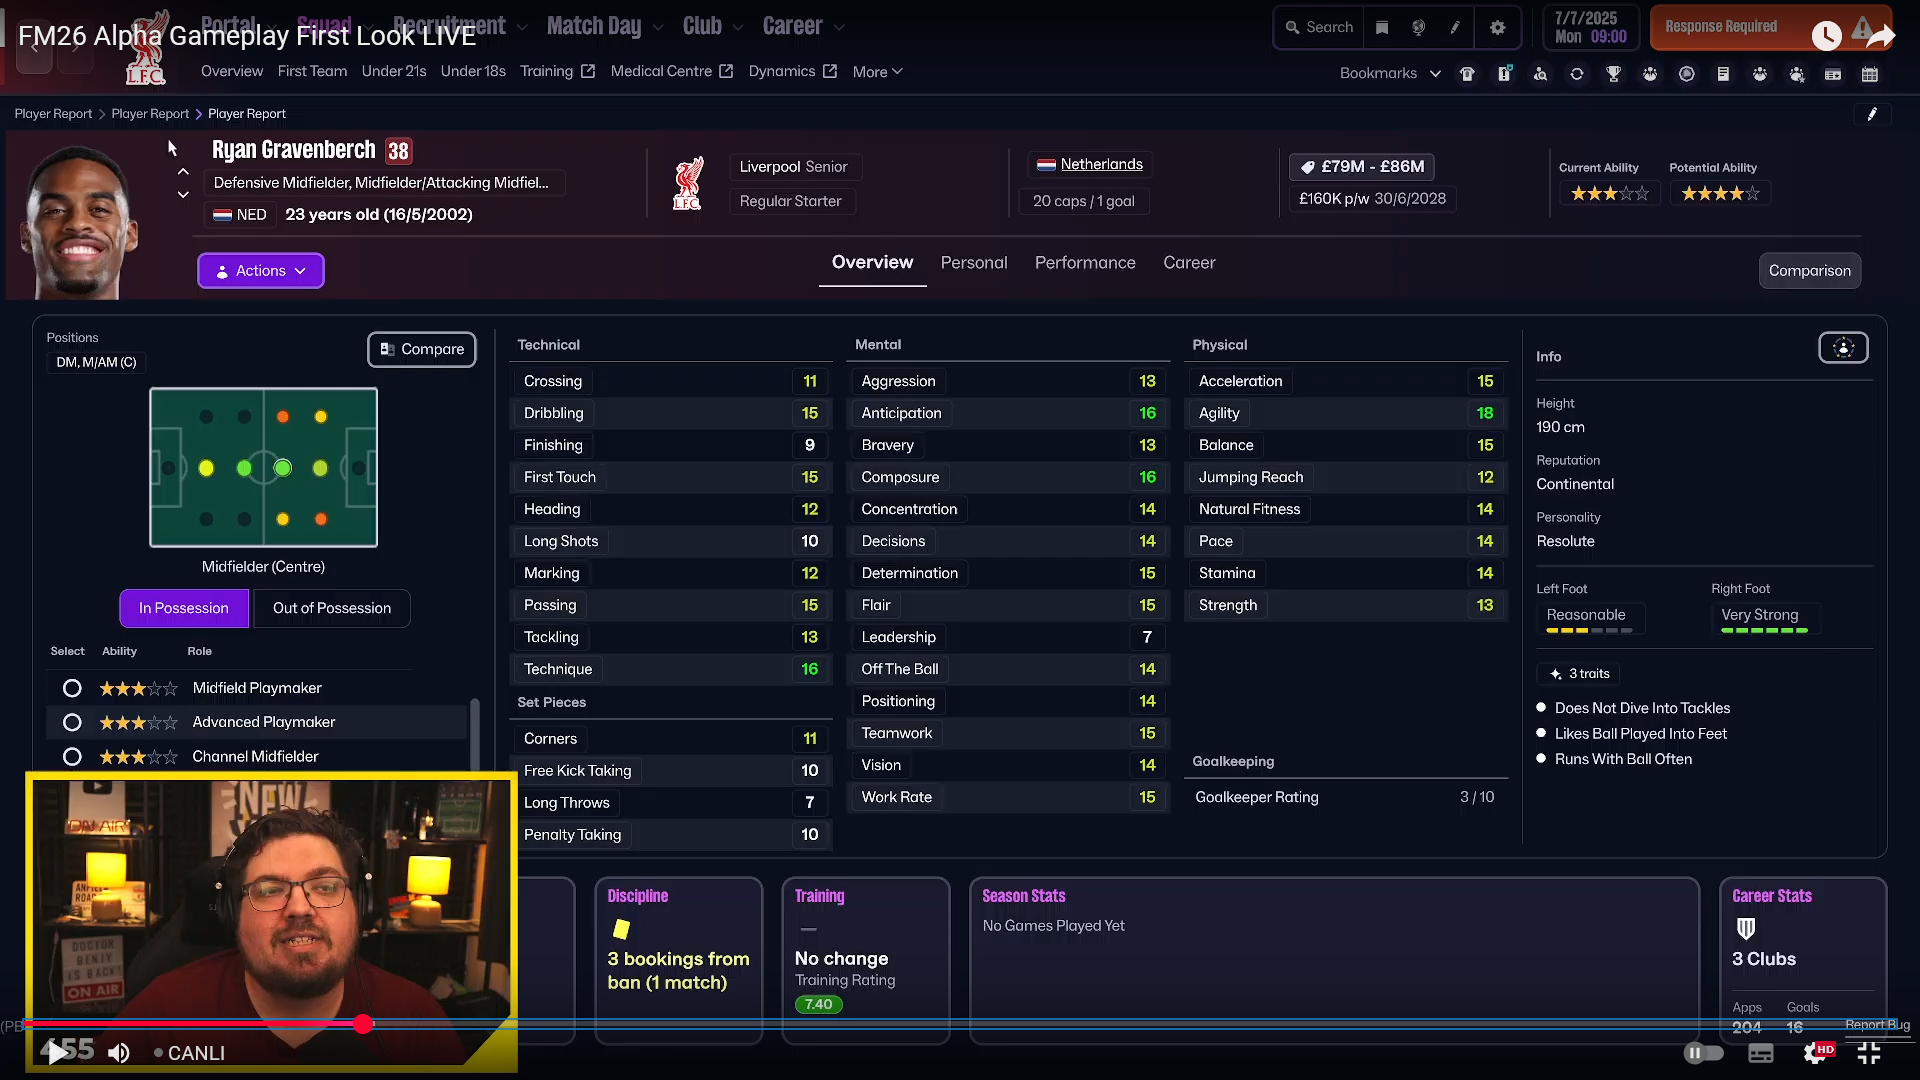Click the video progress bar scrubber
The width and height of the screenshot is (1920, 1080).
tap(363, 1023)
